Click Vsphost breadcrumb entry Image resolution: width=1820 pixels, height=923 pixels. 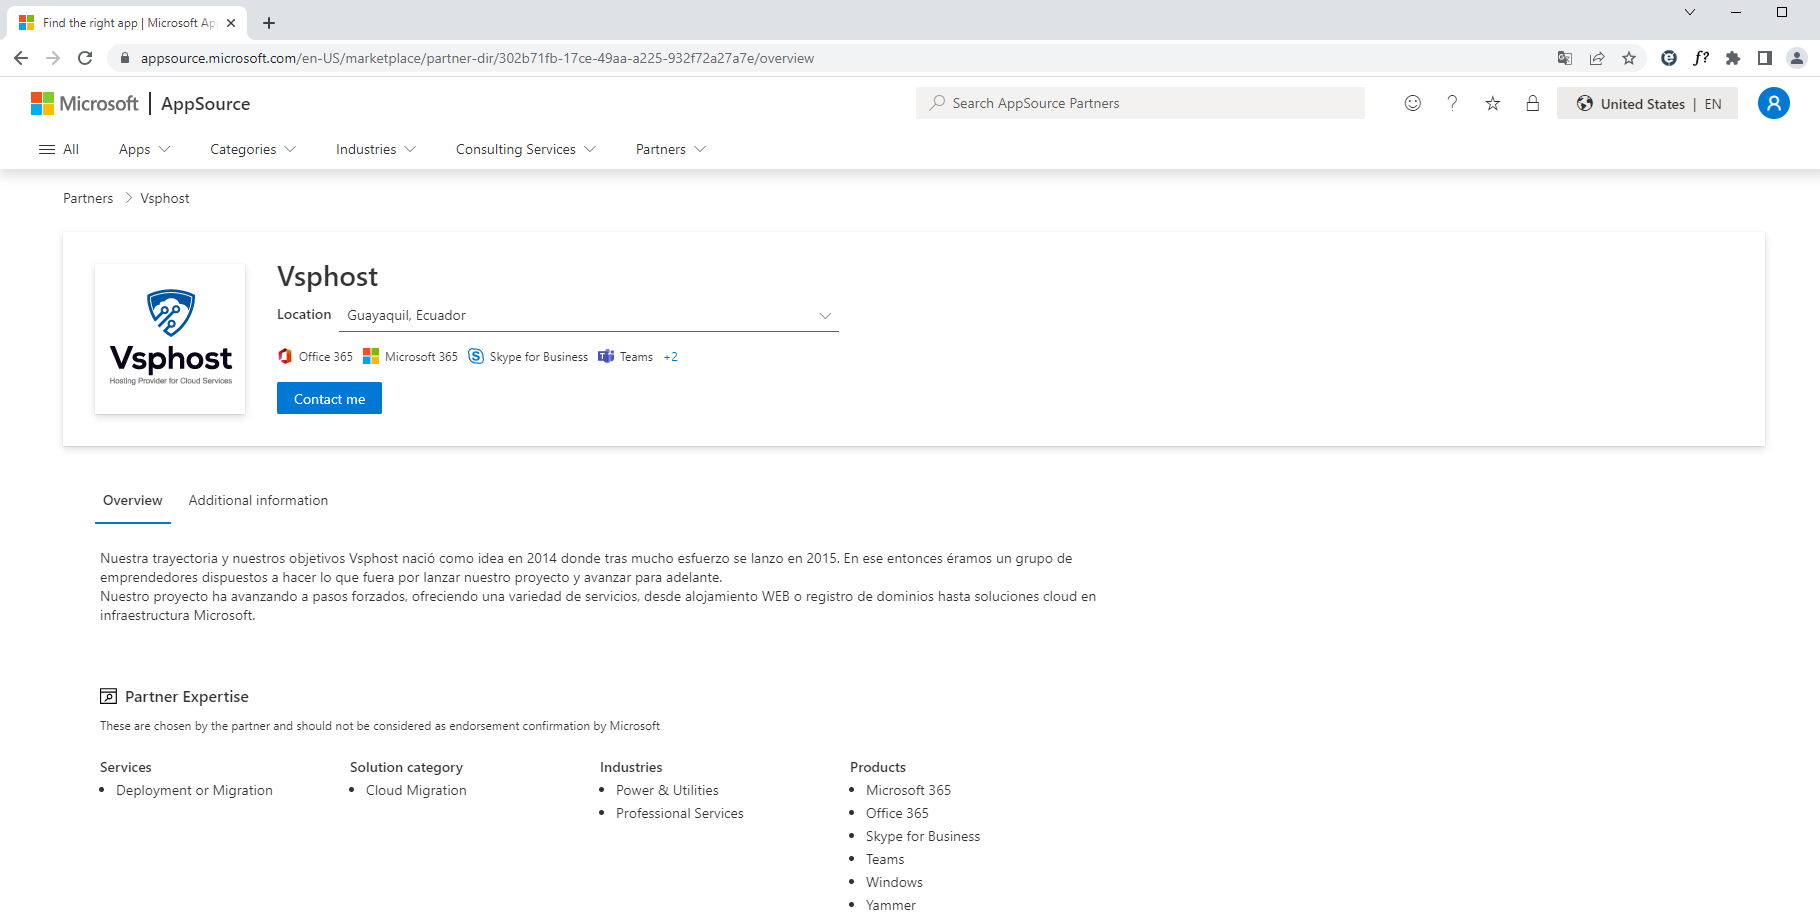[x=165, y=198]
